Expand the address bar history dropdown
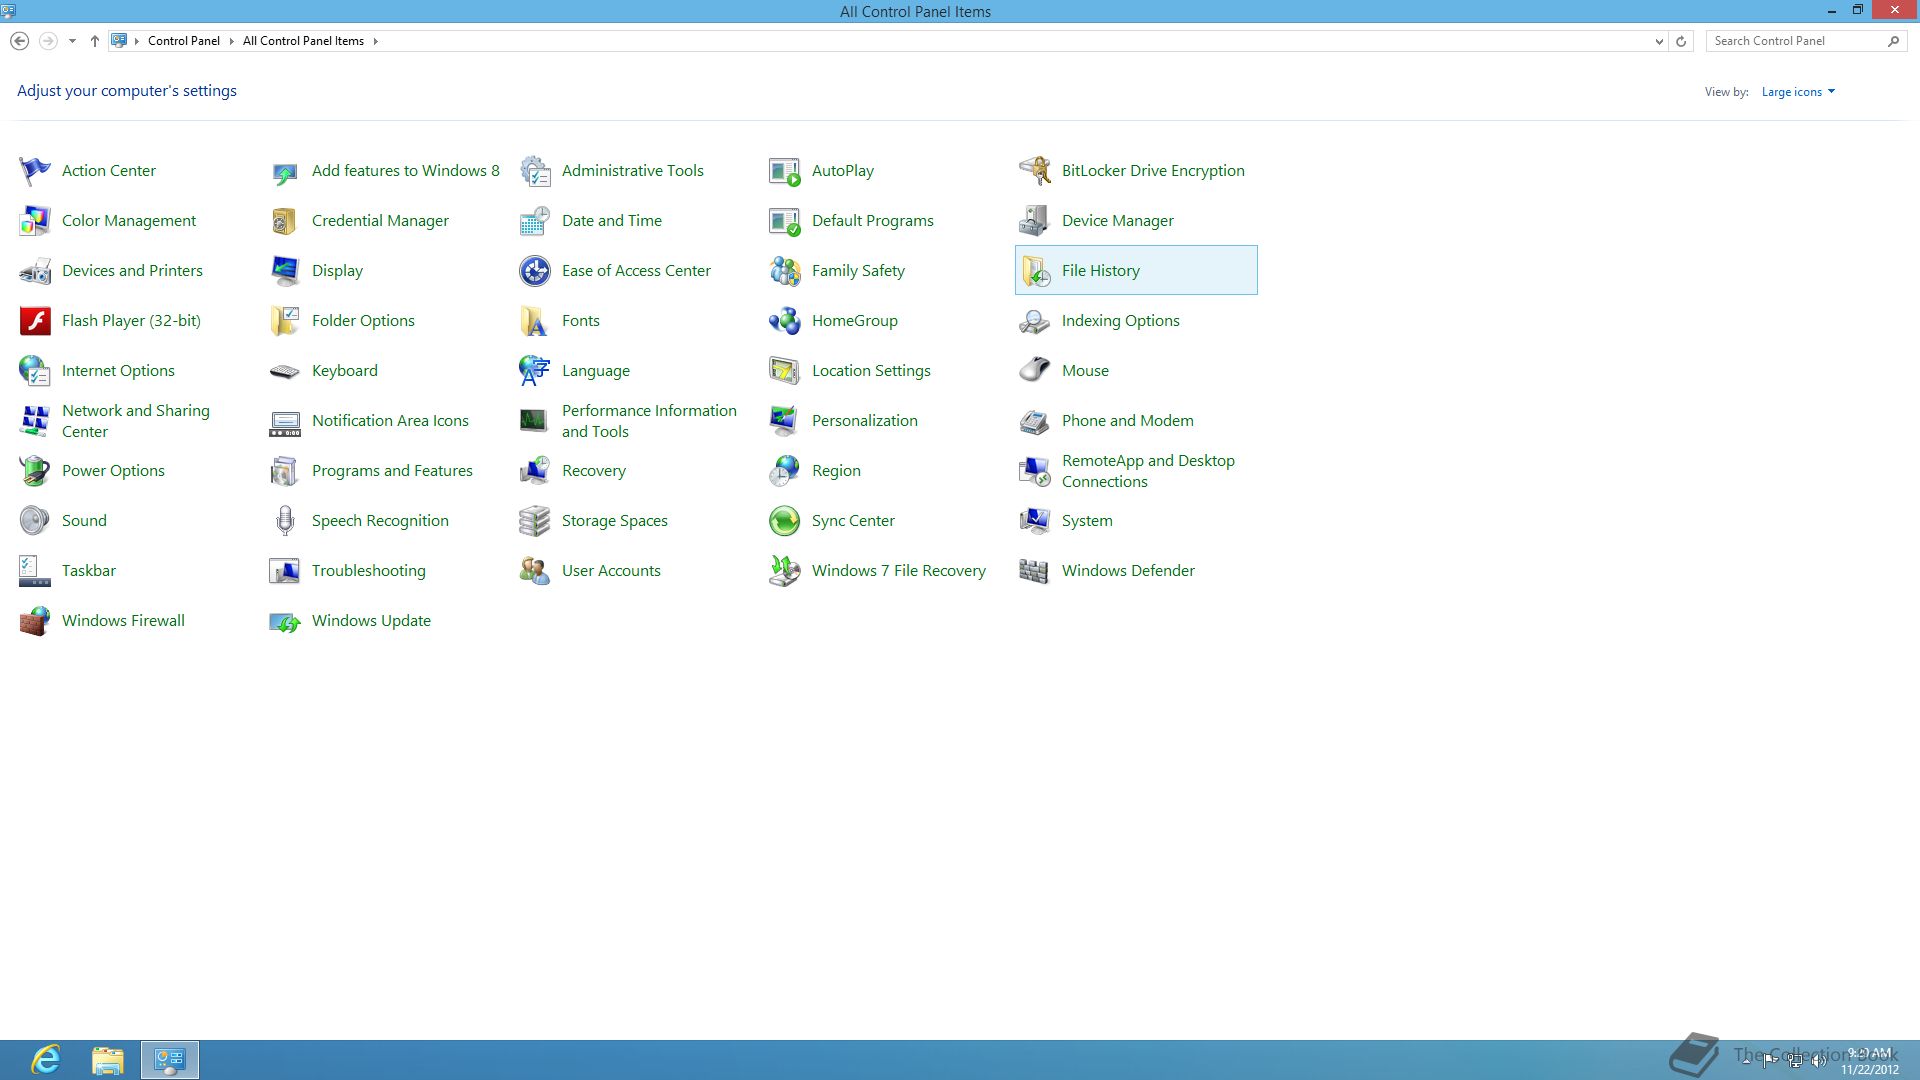Image resolution: width=1920 pixels, height=1080 pixels. click(x=1659, y=42)
